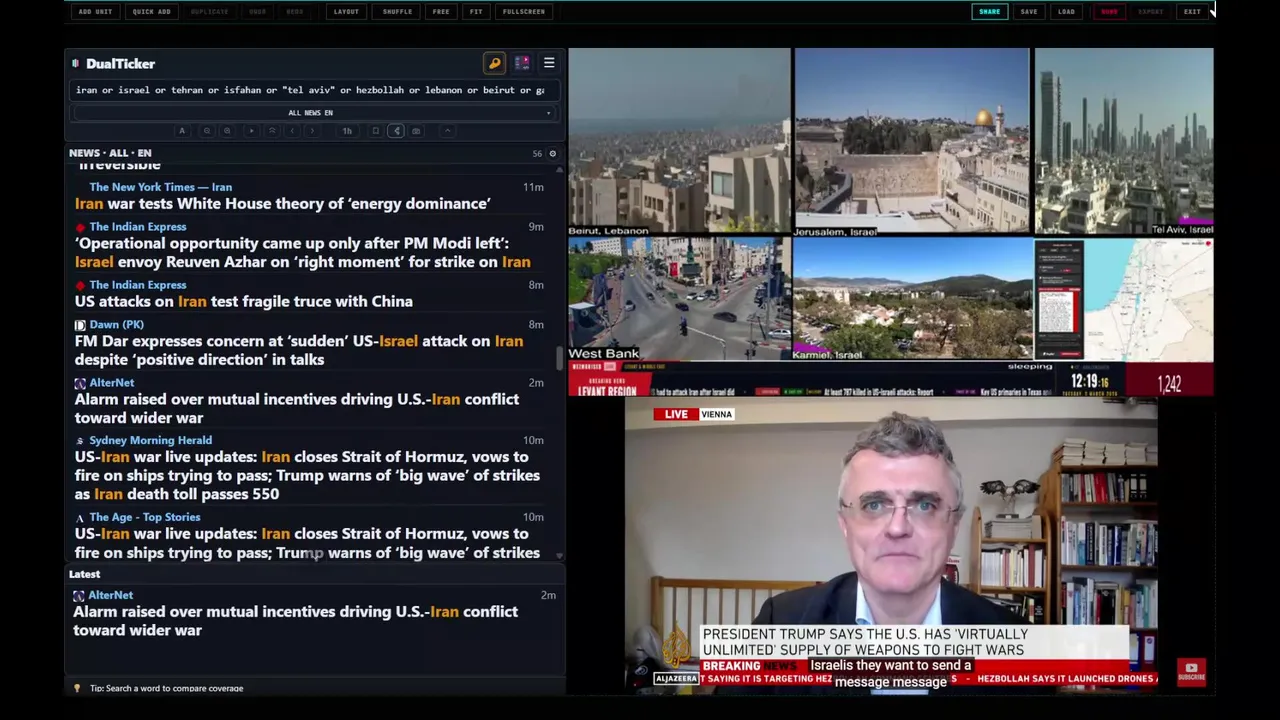The image size is (1280, 720).
Task: Click the red NUKE button
Action: coord(1109,12)
